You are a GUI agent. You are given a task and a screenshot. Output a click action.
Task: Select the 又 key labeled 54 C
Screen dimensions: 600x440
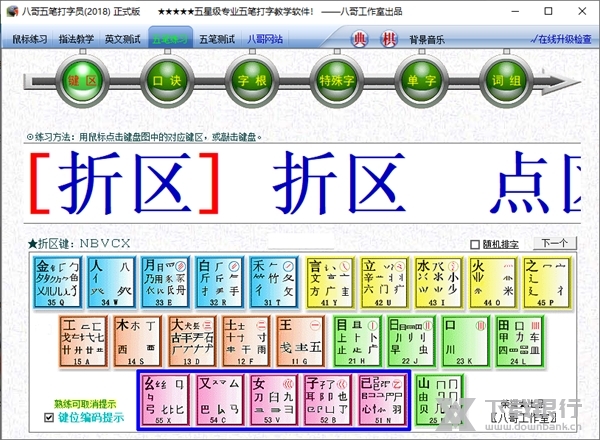220,400
